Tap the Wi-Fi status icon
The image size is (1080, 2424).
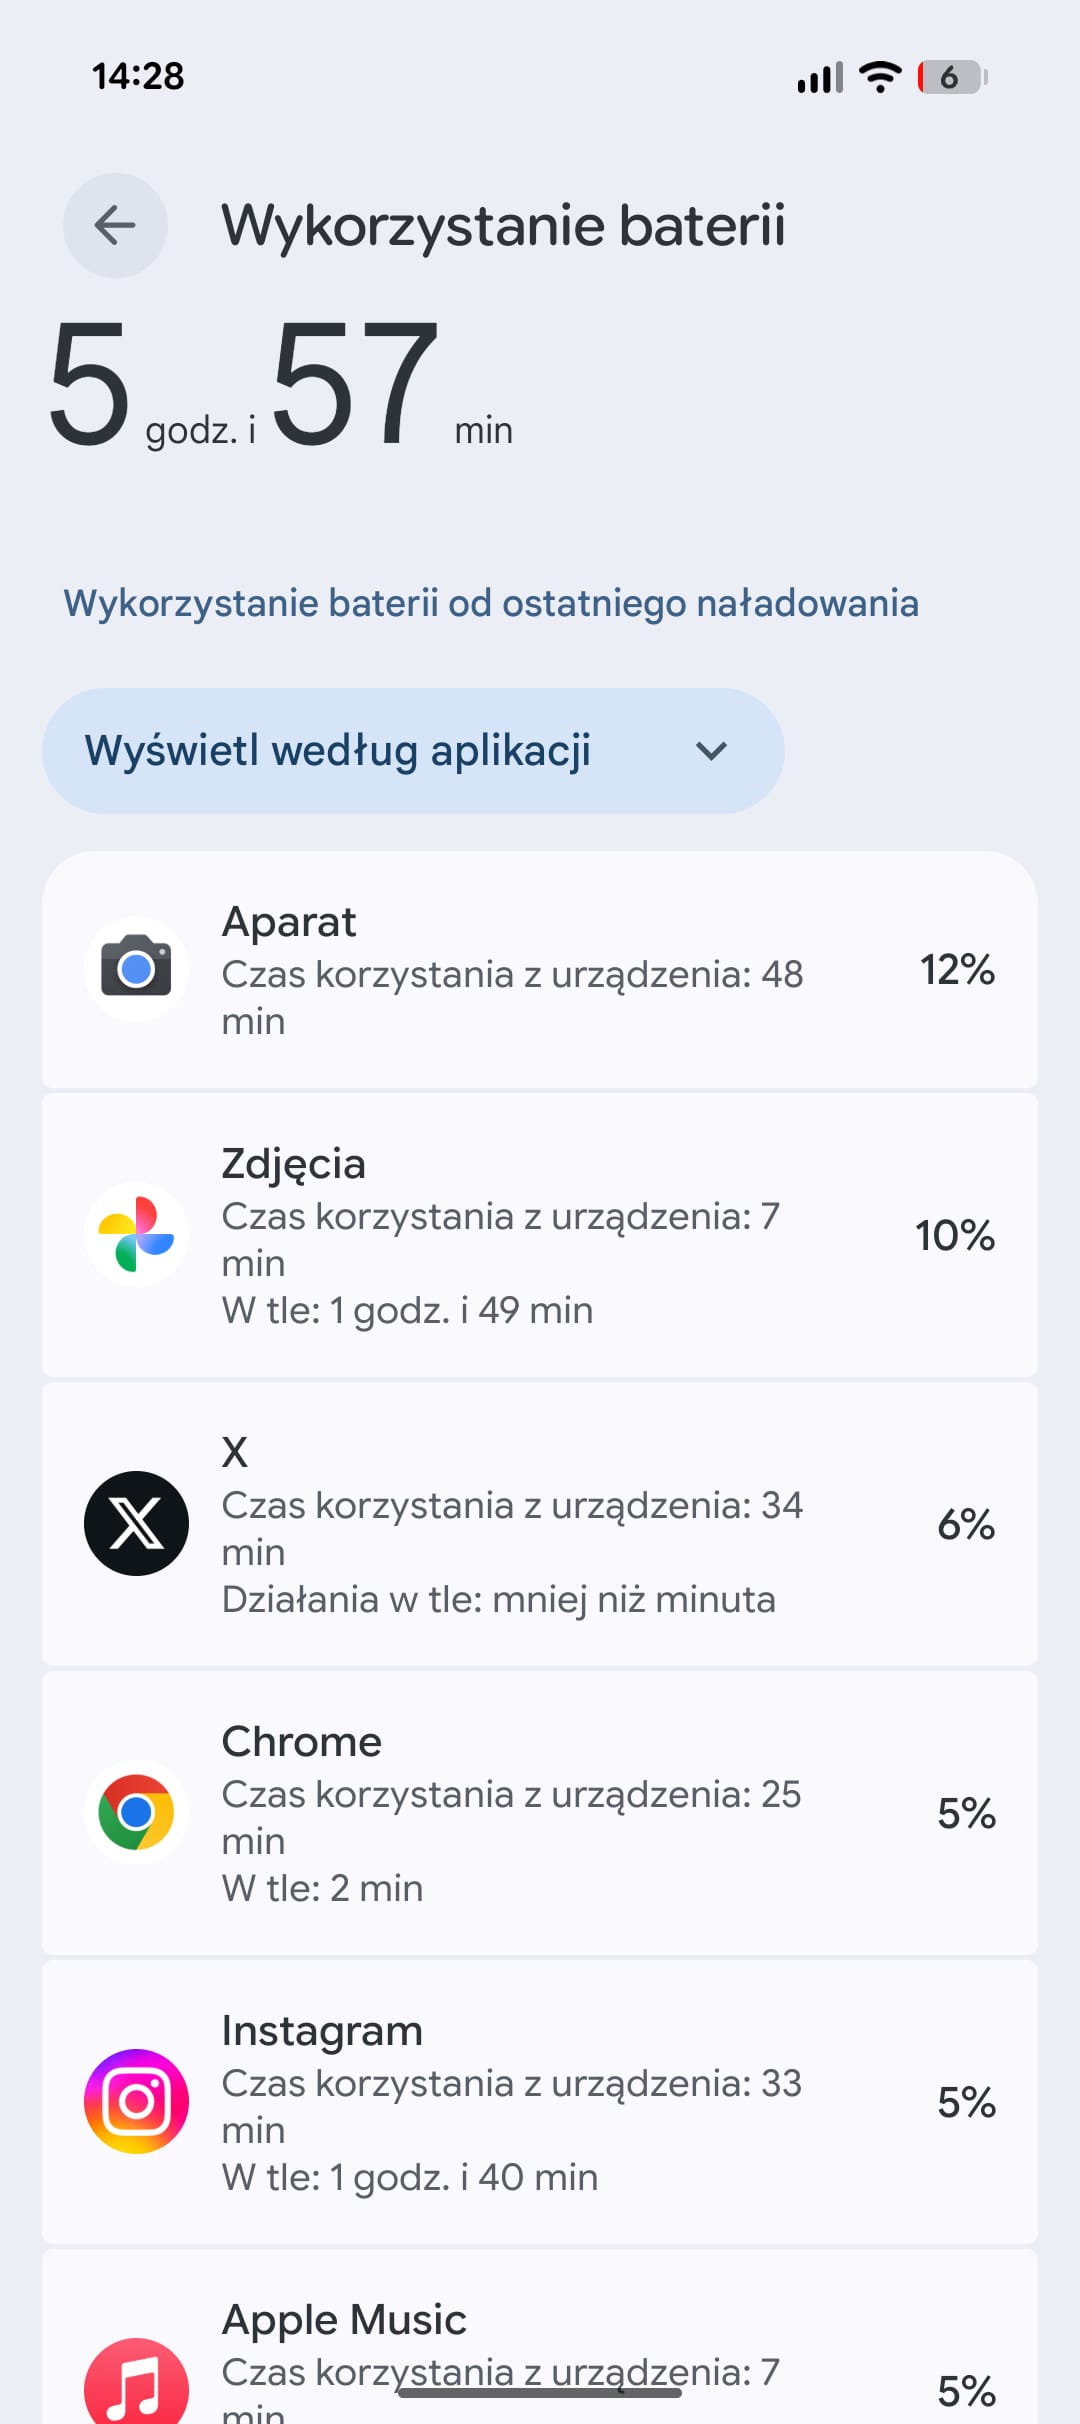coord(880,77)
